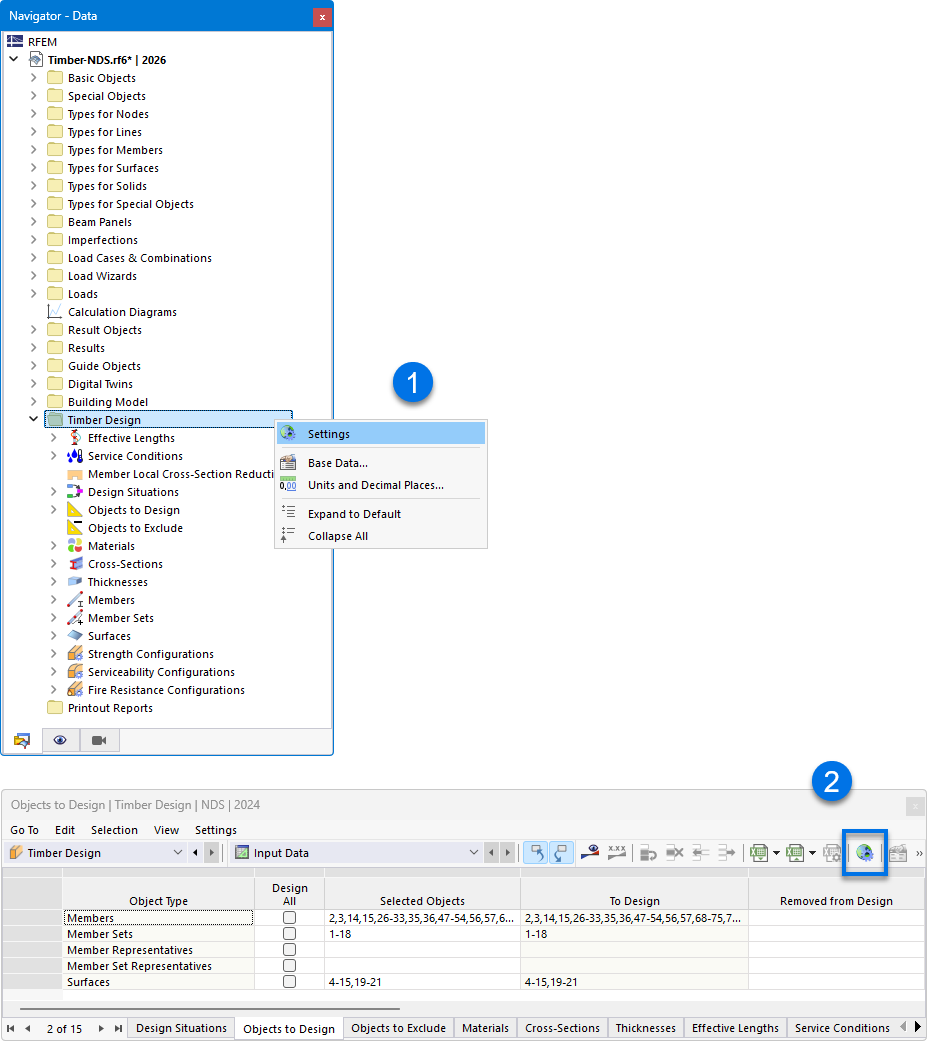Open the Settings configuration icon in the toolbar
Image resolution: width=927 pixels, height=1041 pixels.
tap(864, 852)
